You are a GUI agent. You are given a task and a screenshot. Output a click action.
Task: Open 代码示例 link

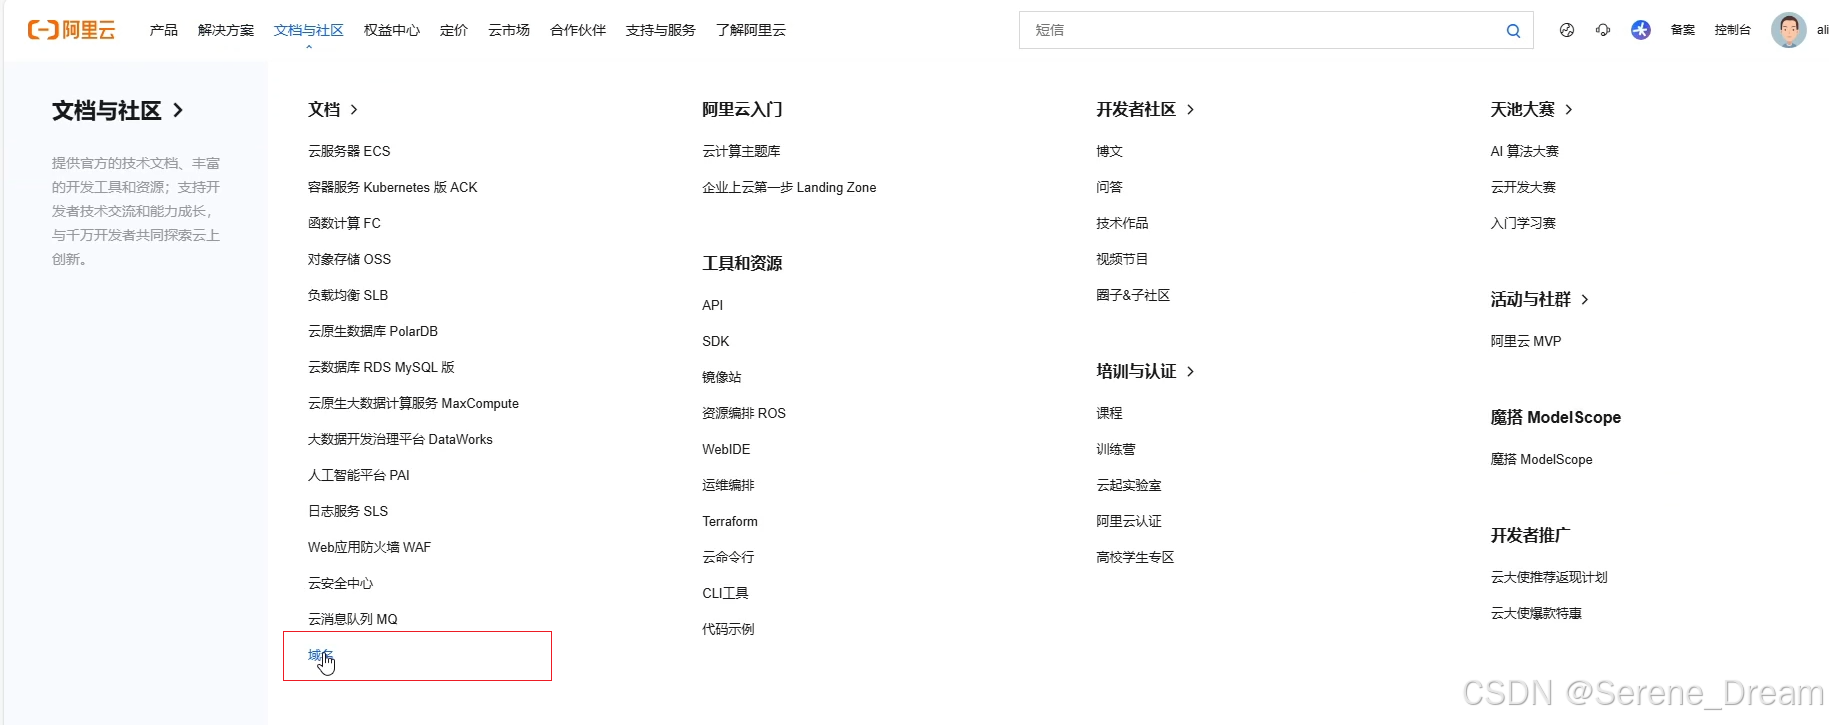pyautogui.click(x=728, y=629)
